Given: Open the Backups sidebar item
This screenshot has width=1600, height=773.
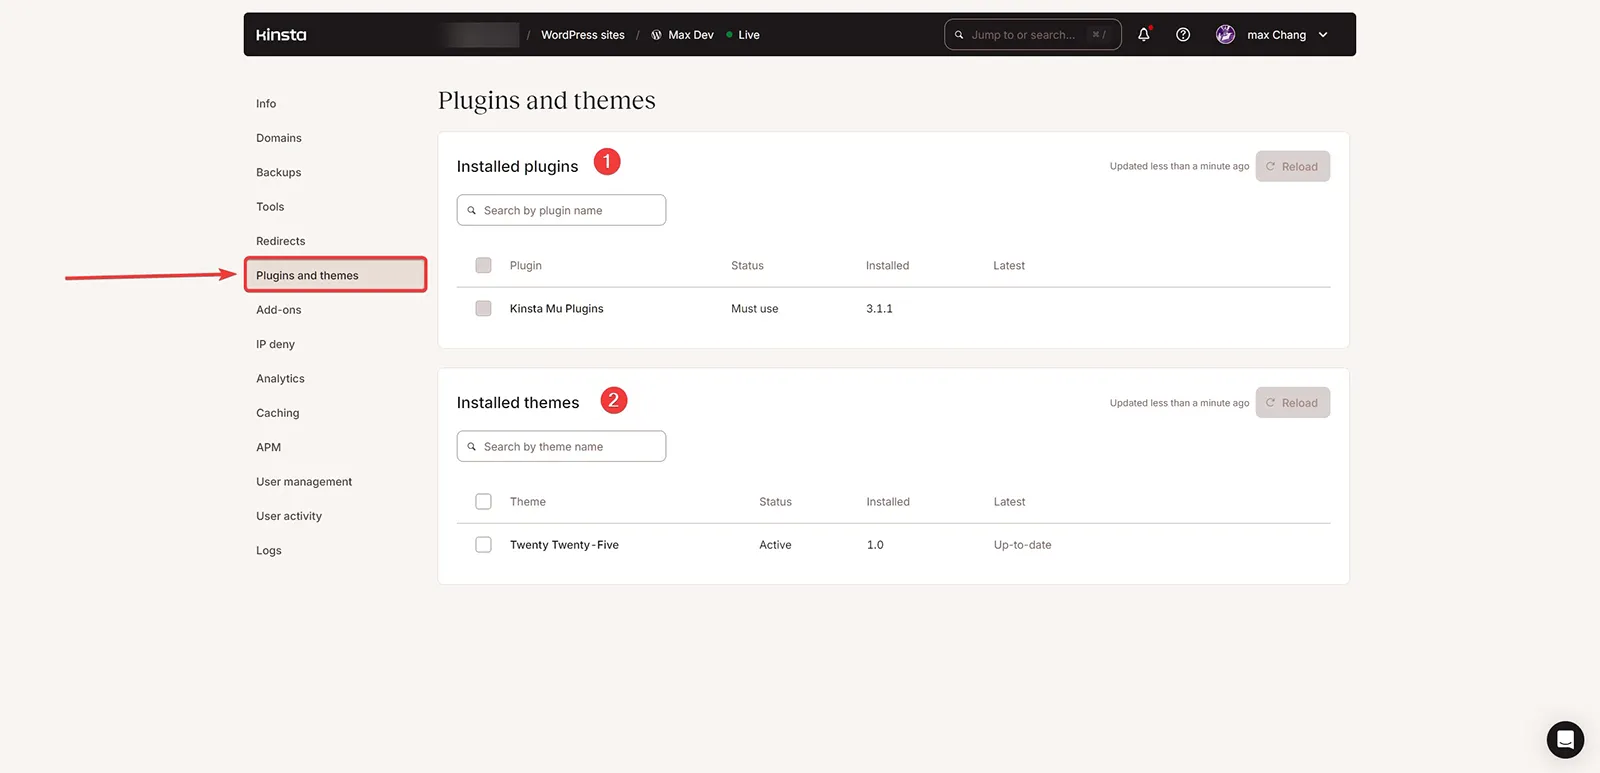Looking at the screenshot, I should coord(279,173).
